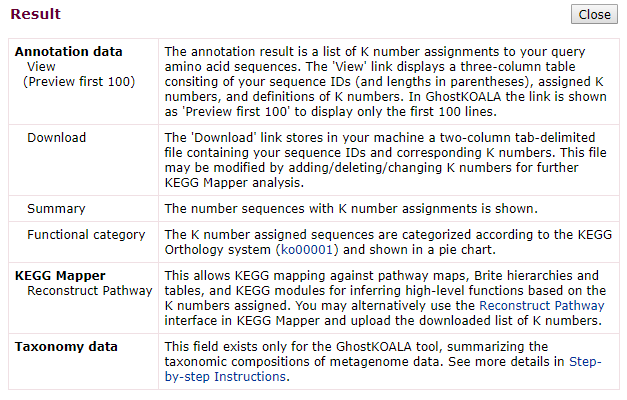Click the KEGG Orthology pie chart description
The image size is (627, 400).
[388, 242]
